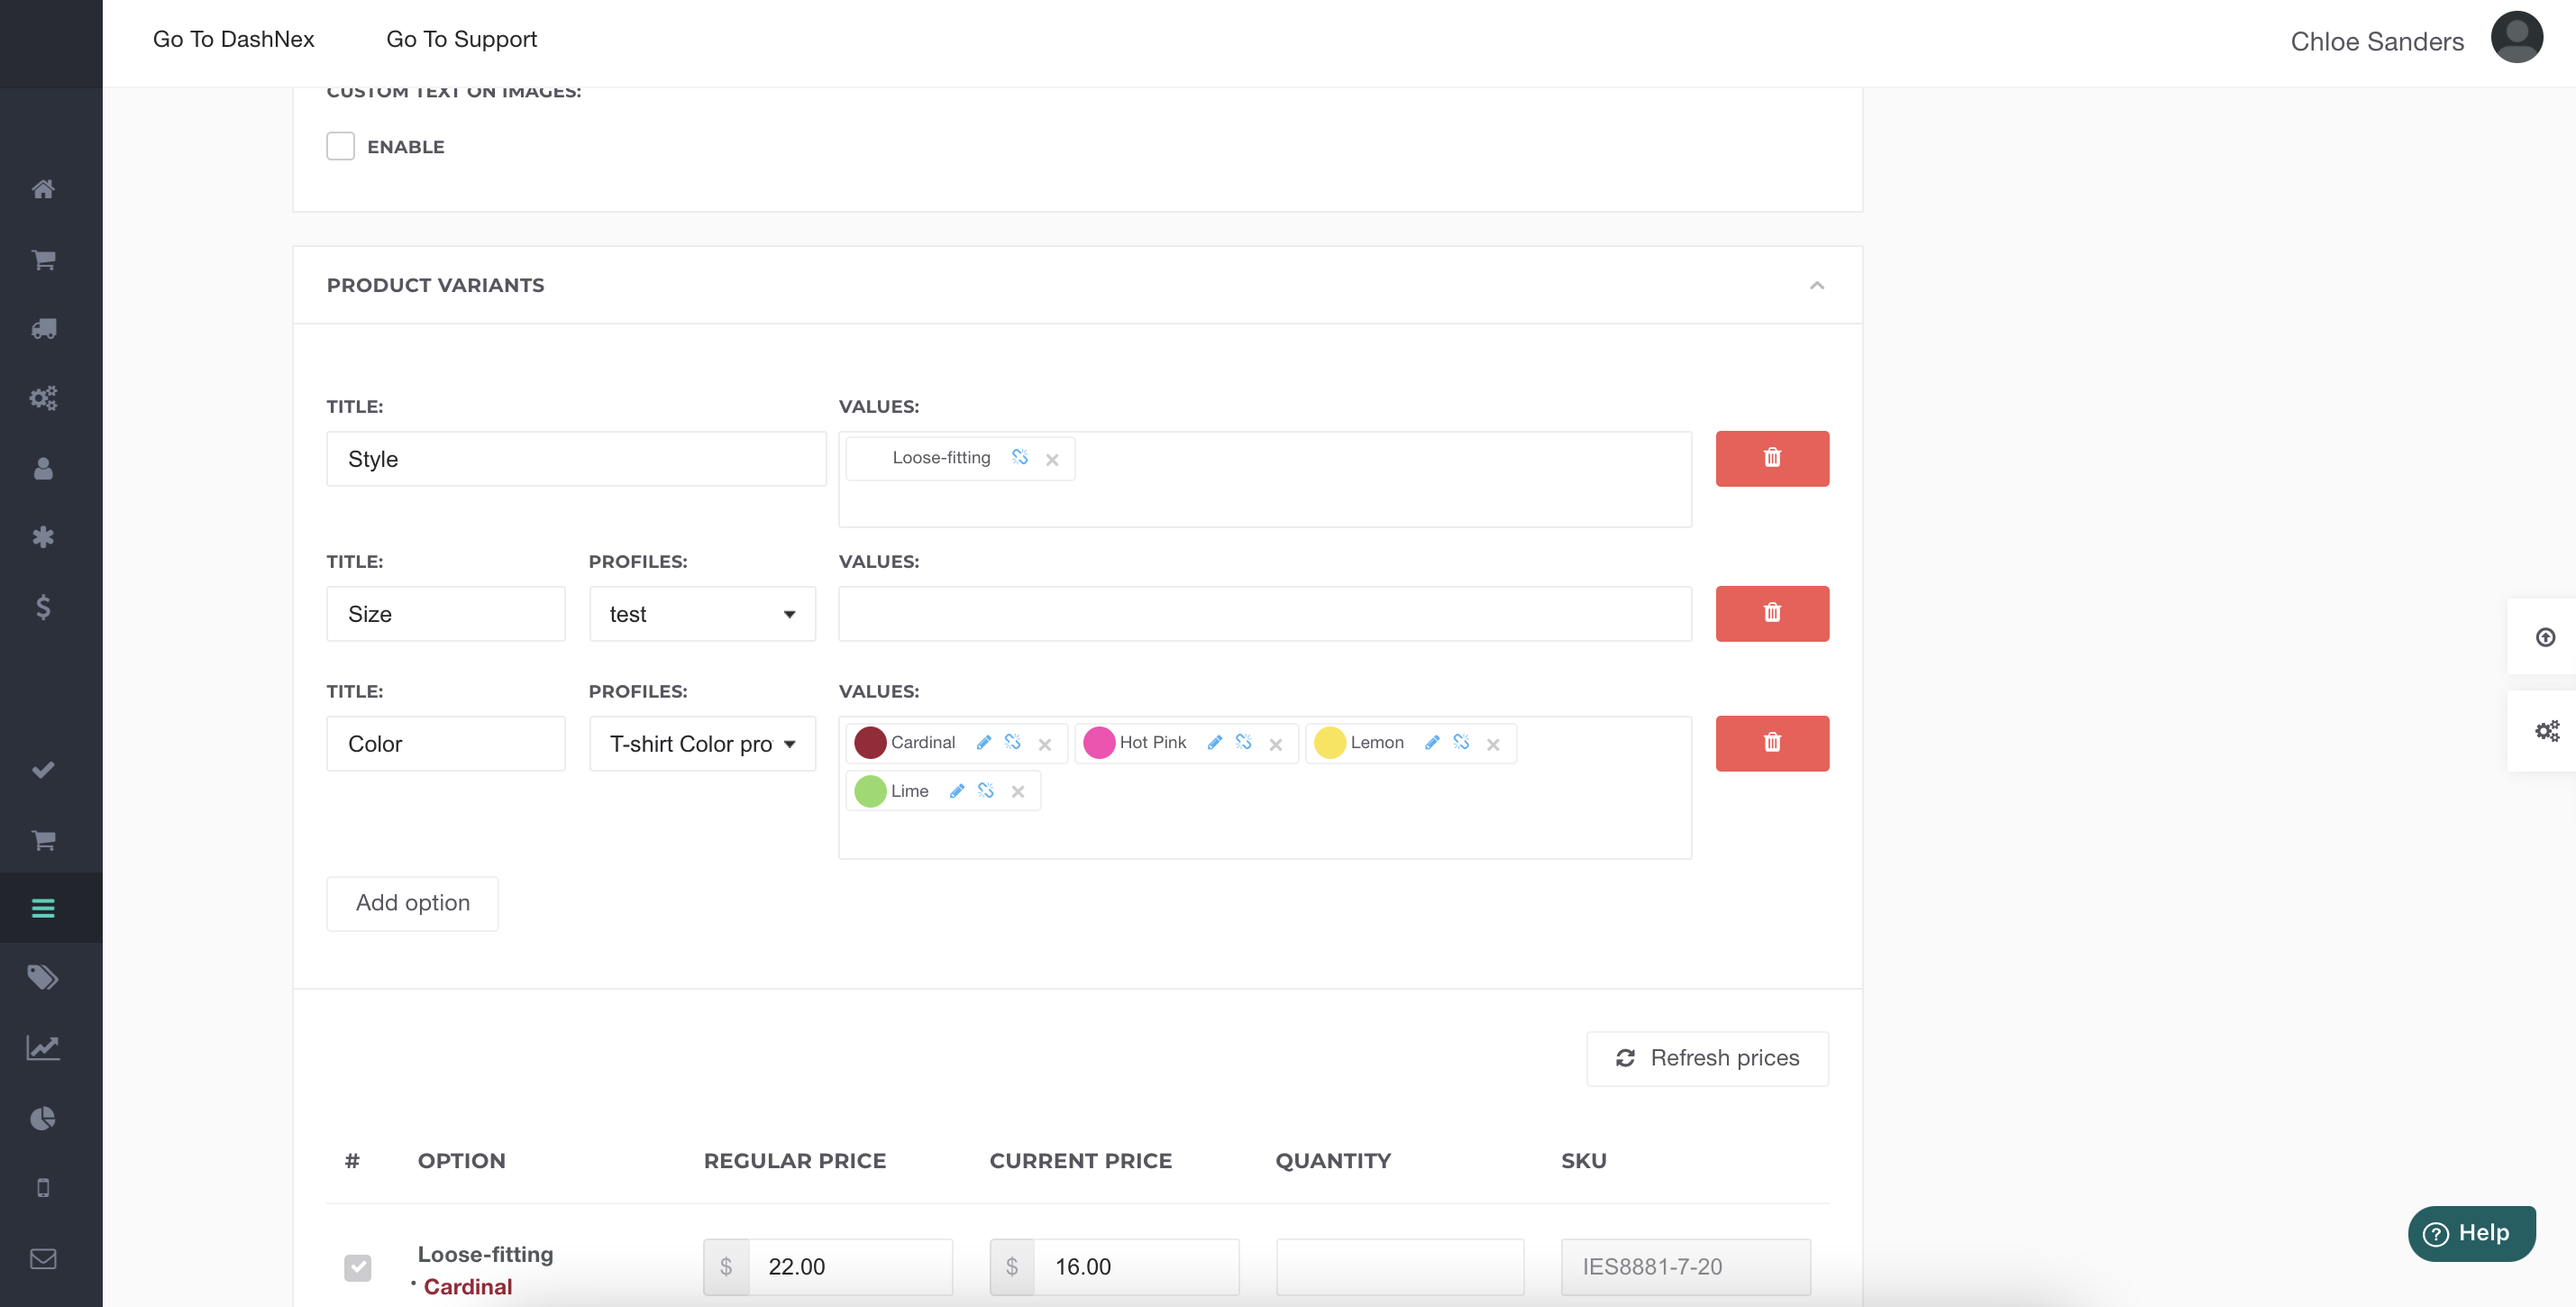Viewport: 2576px width, 1307px height.
Task: Edit the Cardinal color value pencil icon
Action: [983, 742]
